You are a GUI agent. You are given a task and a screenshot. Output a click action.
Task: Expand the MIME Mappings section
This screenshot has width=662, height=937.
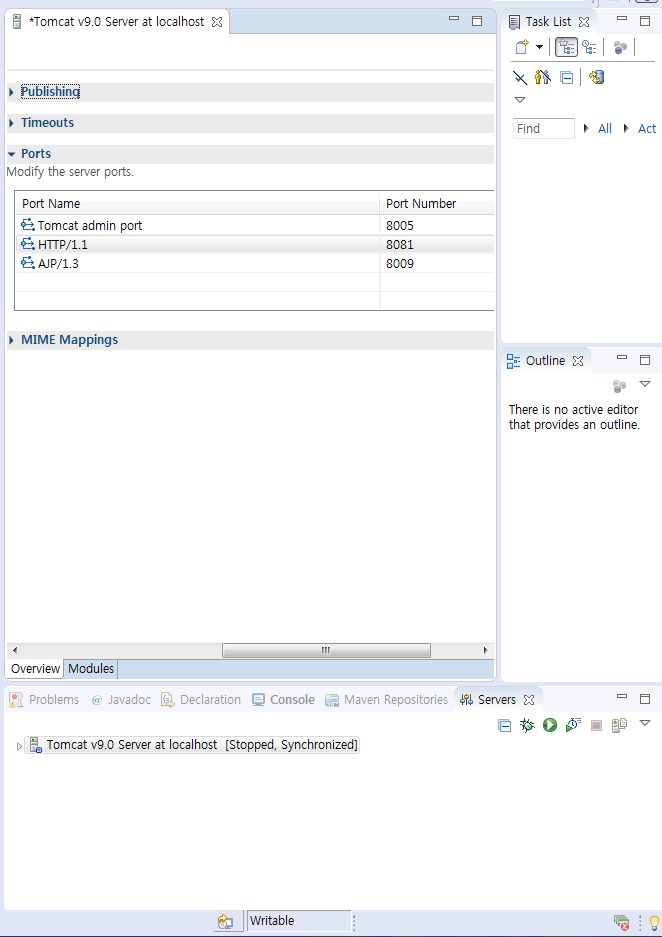[x=11, y=340]
